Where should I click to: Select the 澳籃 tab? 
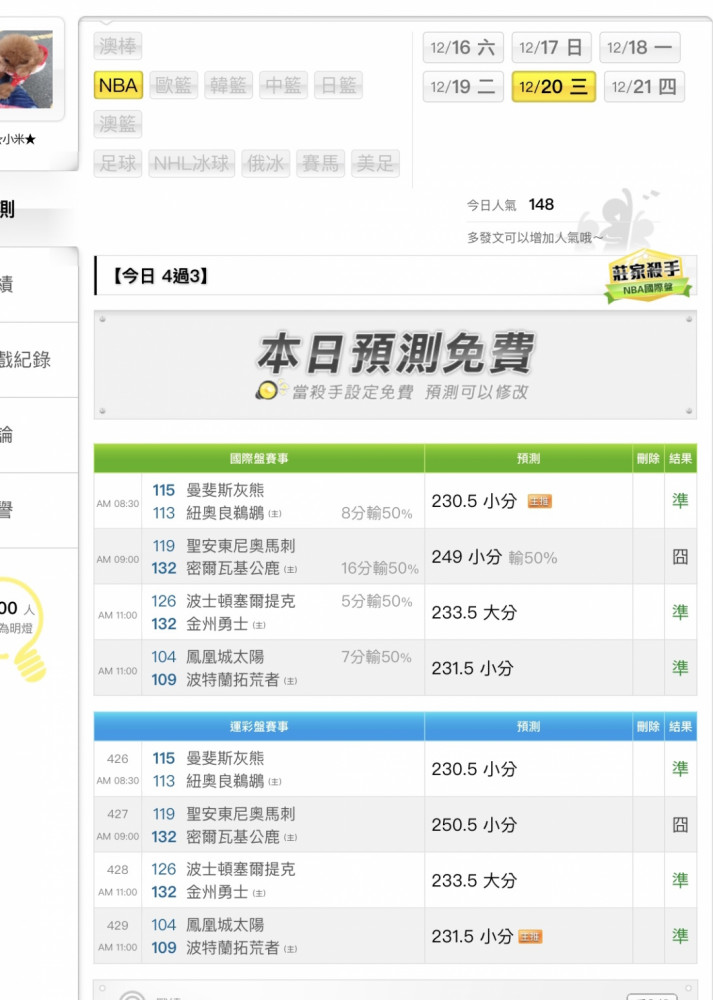(x=118, y=124)
